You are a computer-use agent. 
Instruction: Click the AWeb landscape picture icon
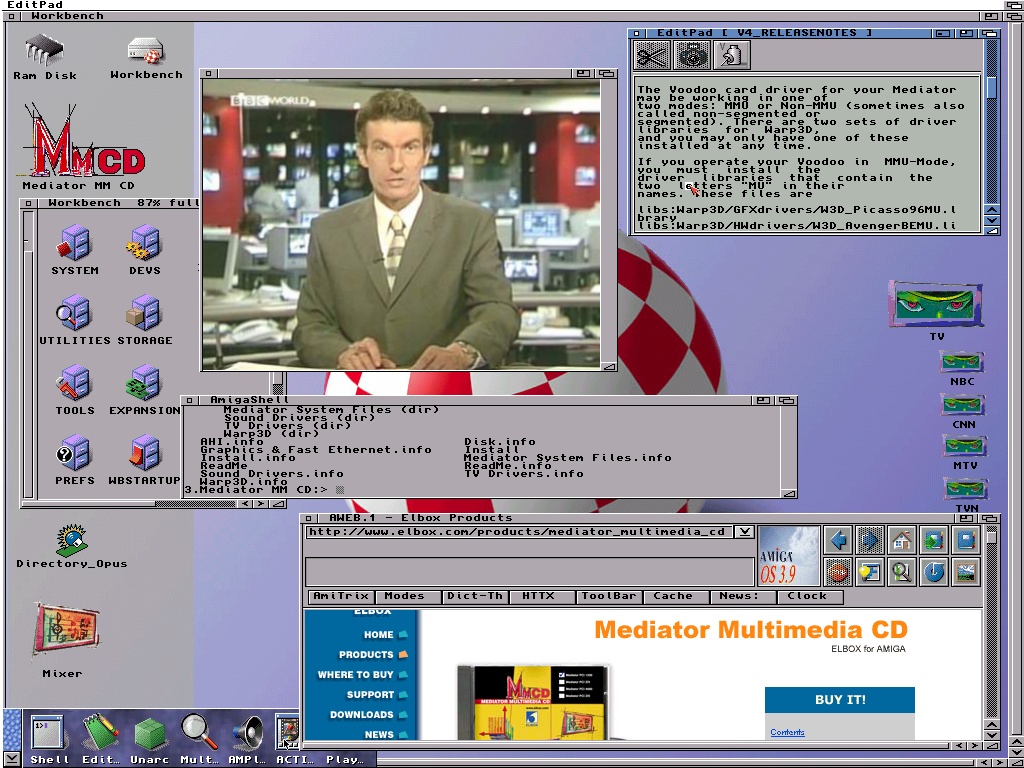[x=966, y=572]
